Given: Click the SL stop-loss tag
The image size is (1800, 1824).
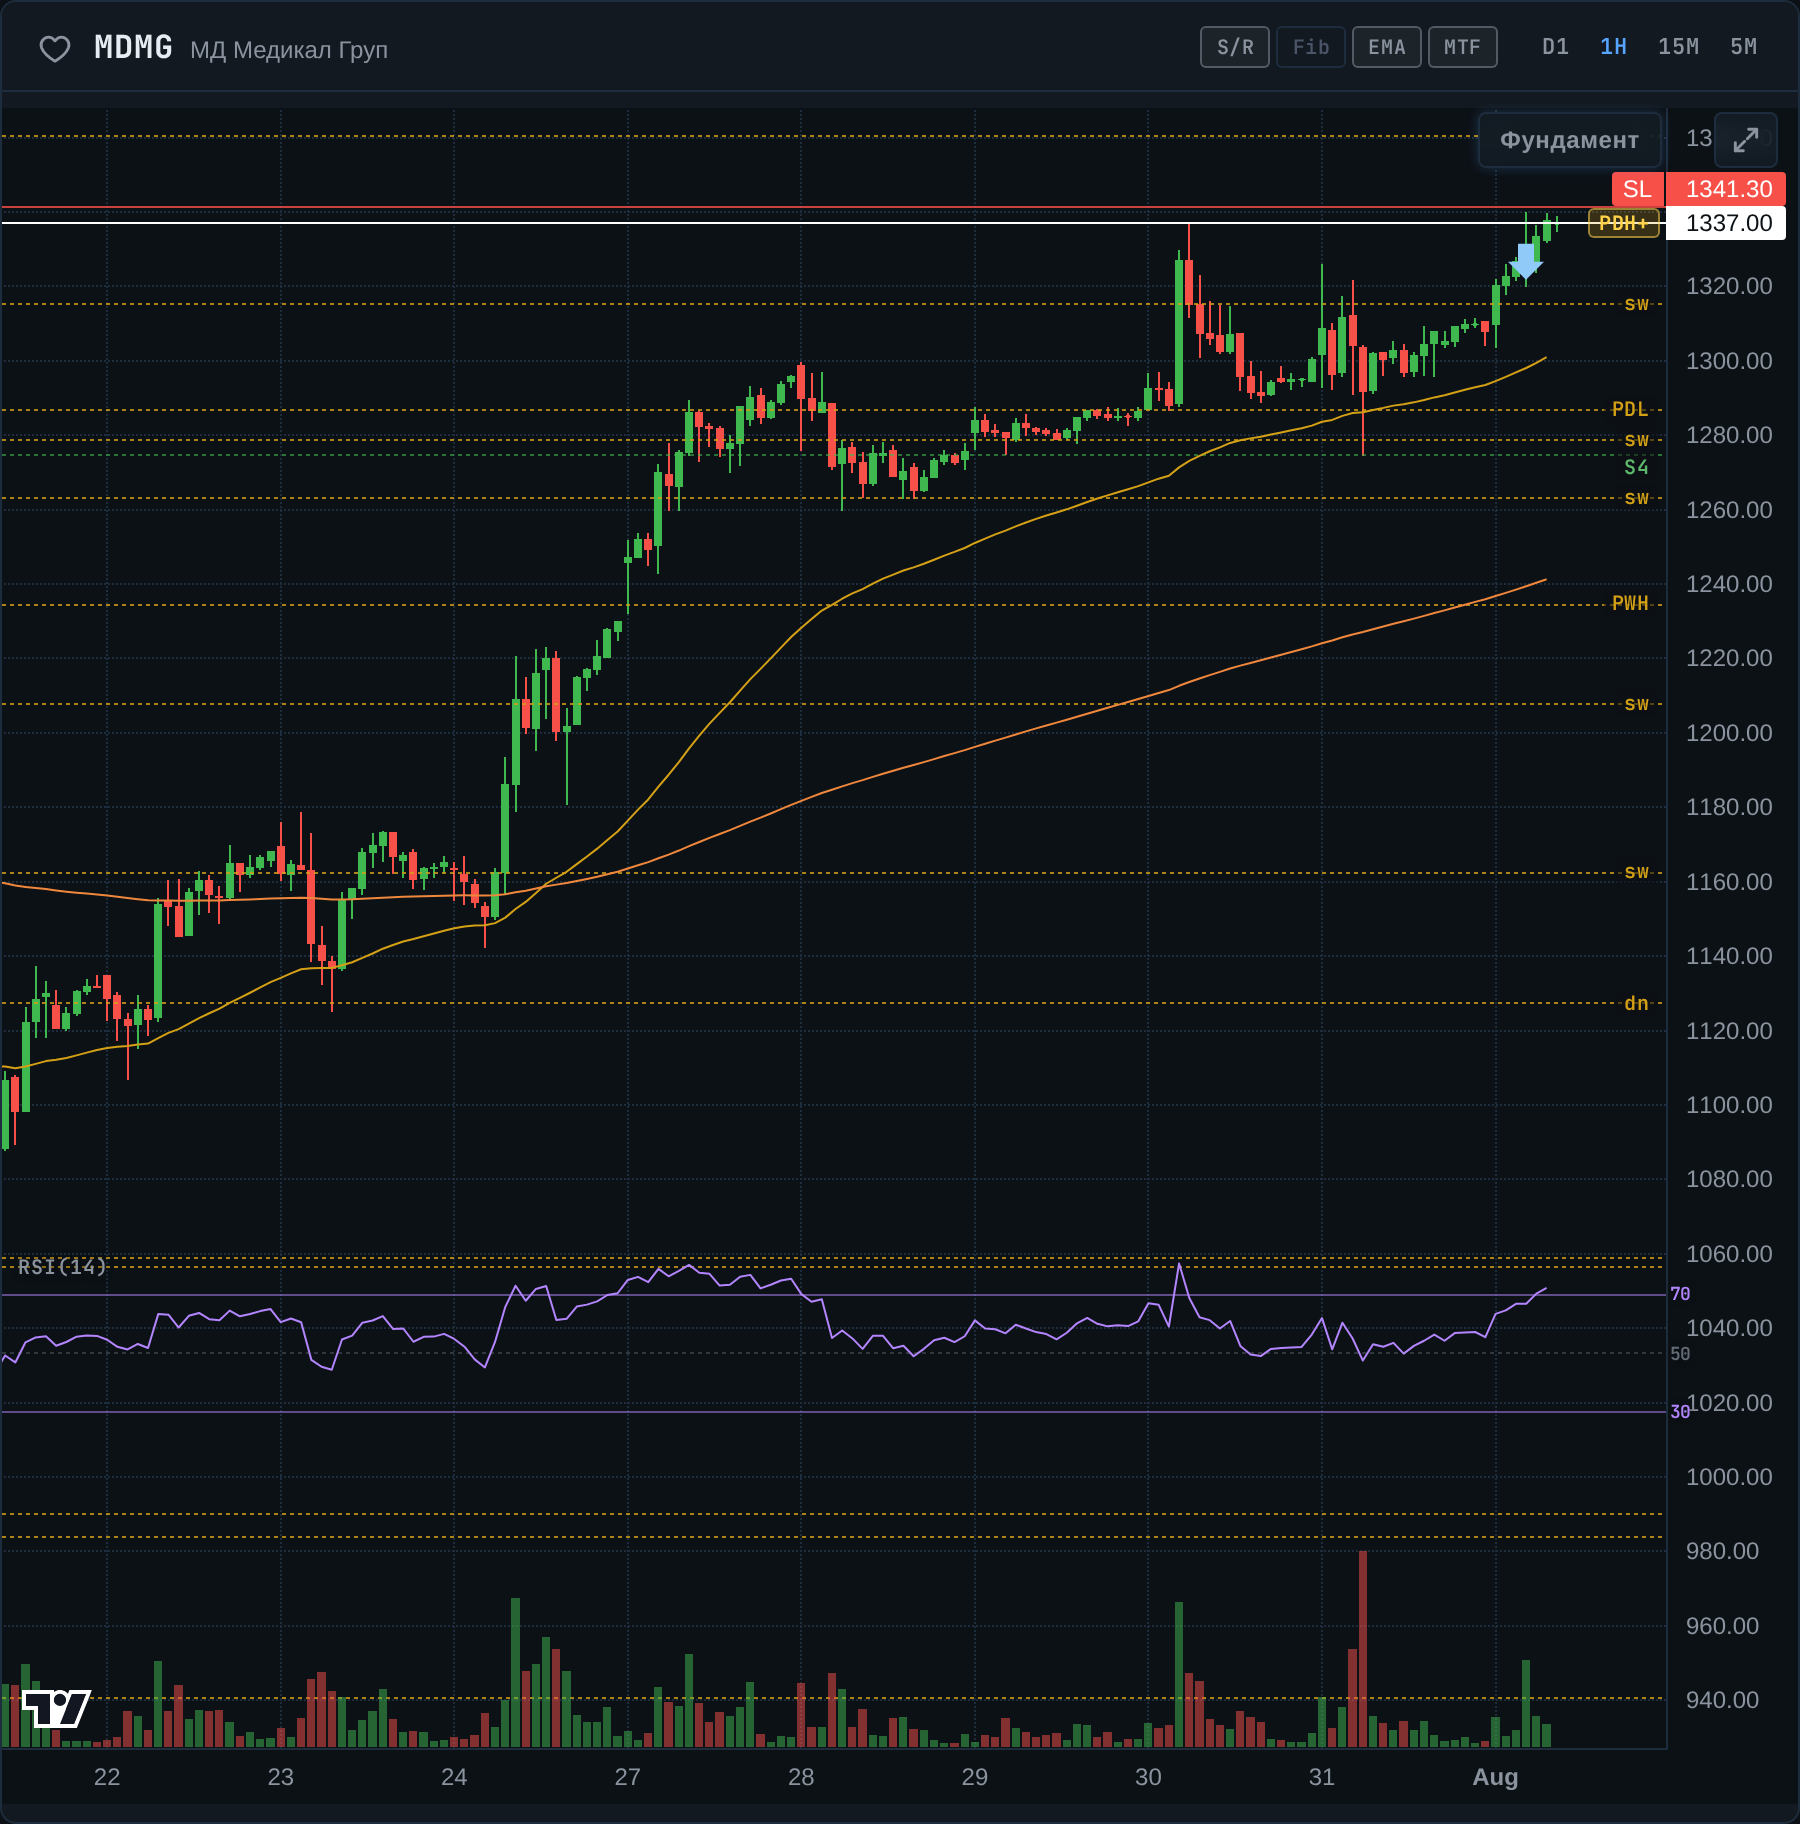Looking at the screenshot, I should tap(1638, 189).
